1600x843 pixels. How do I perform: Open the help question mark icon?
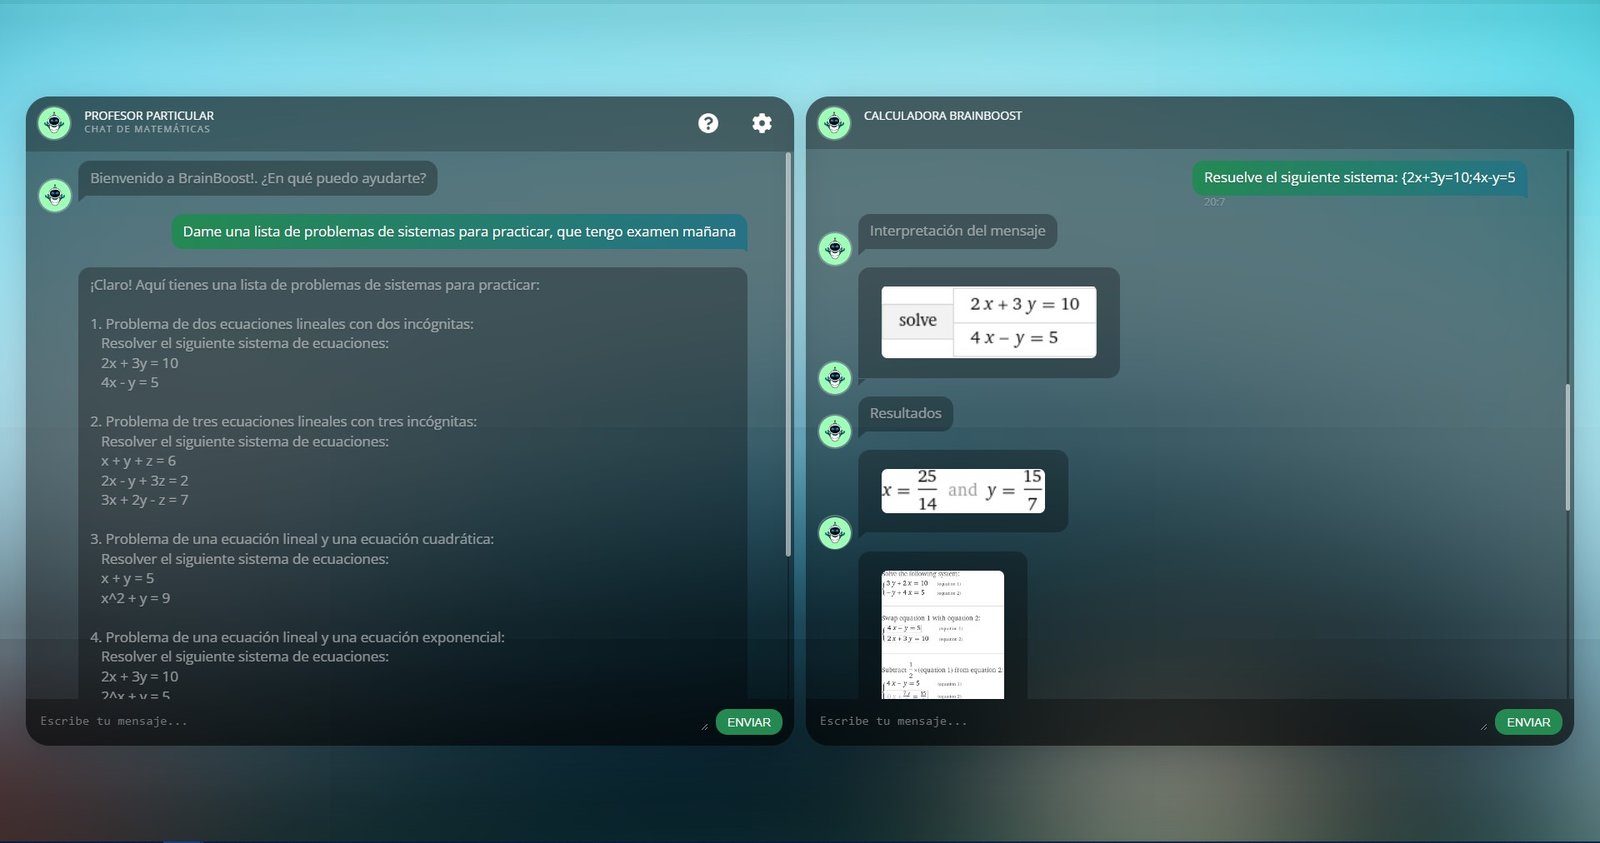click(708, 123)
